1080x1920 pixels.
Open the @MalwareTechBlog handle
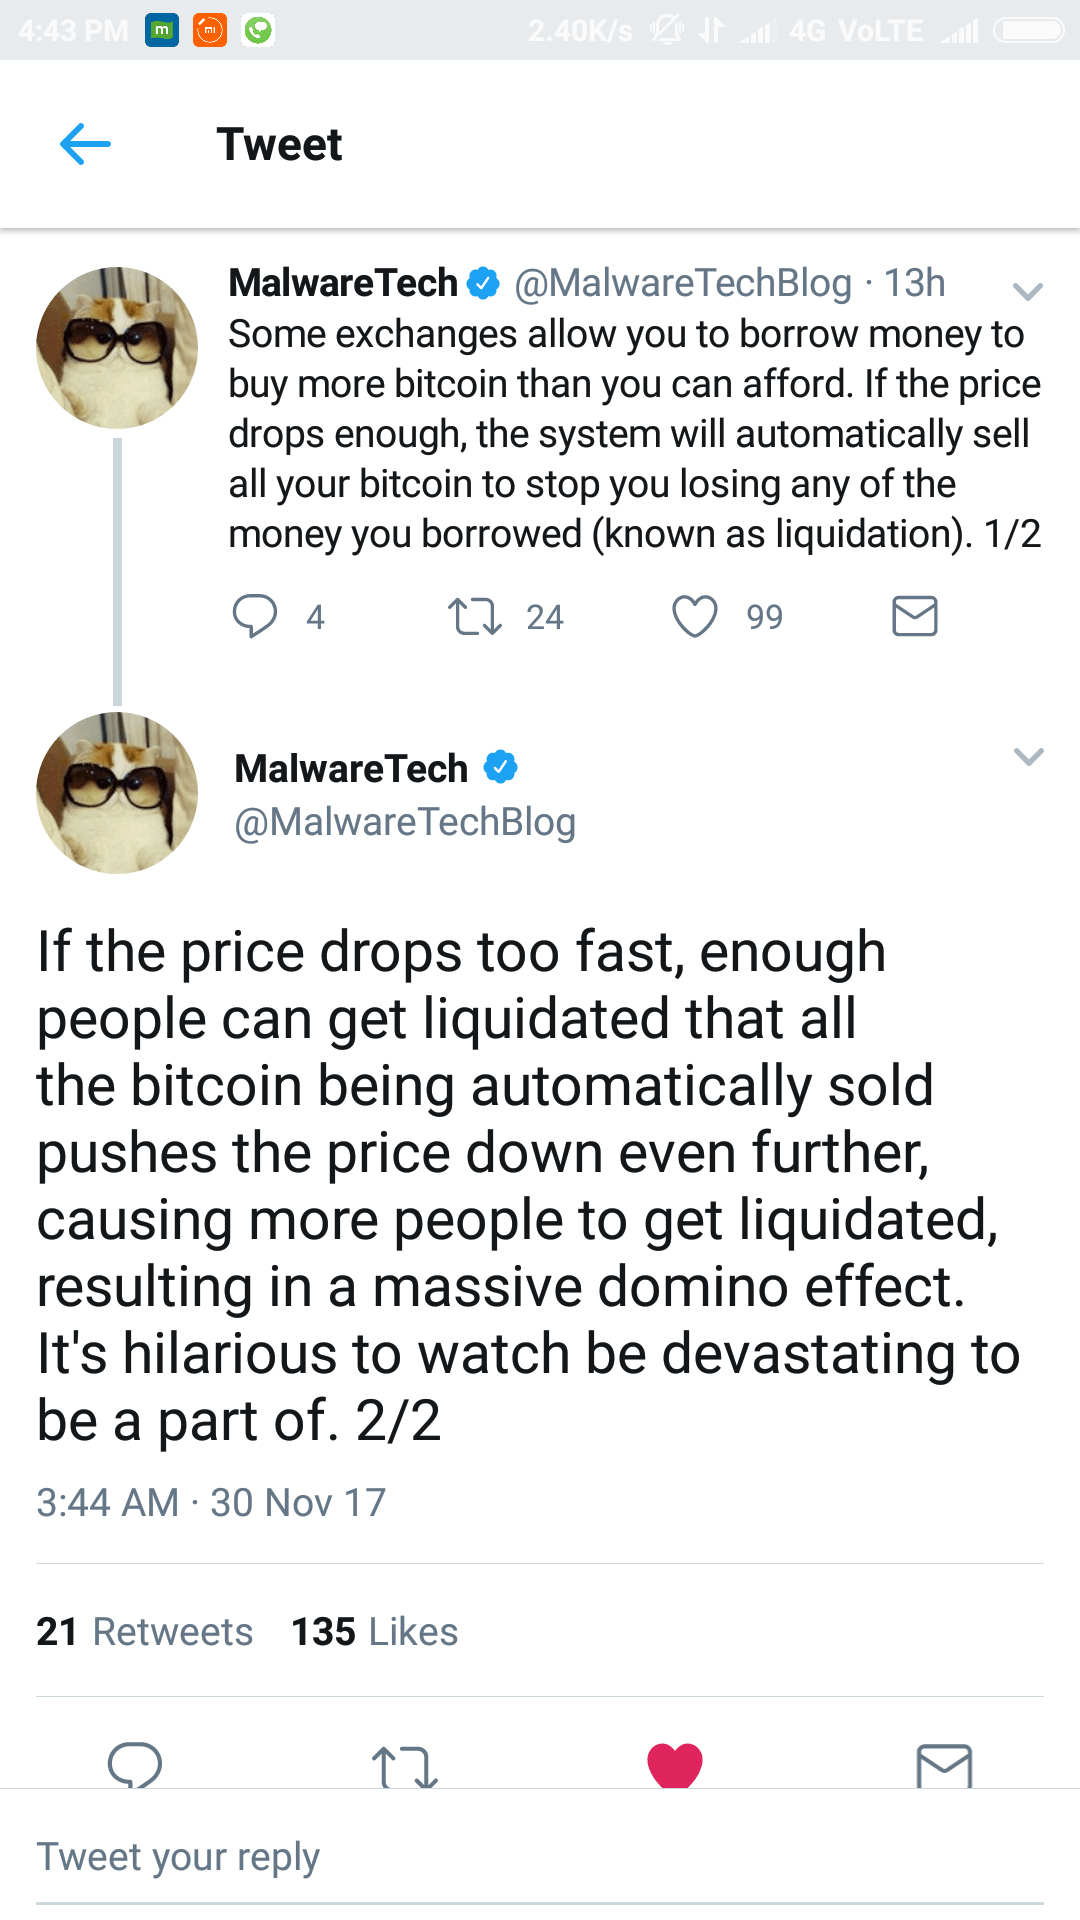click(x=403, y=822)
